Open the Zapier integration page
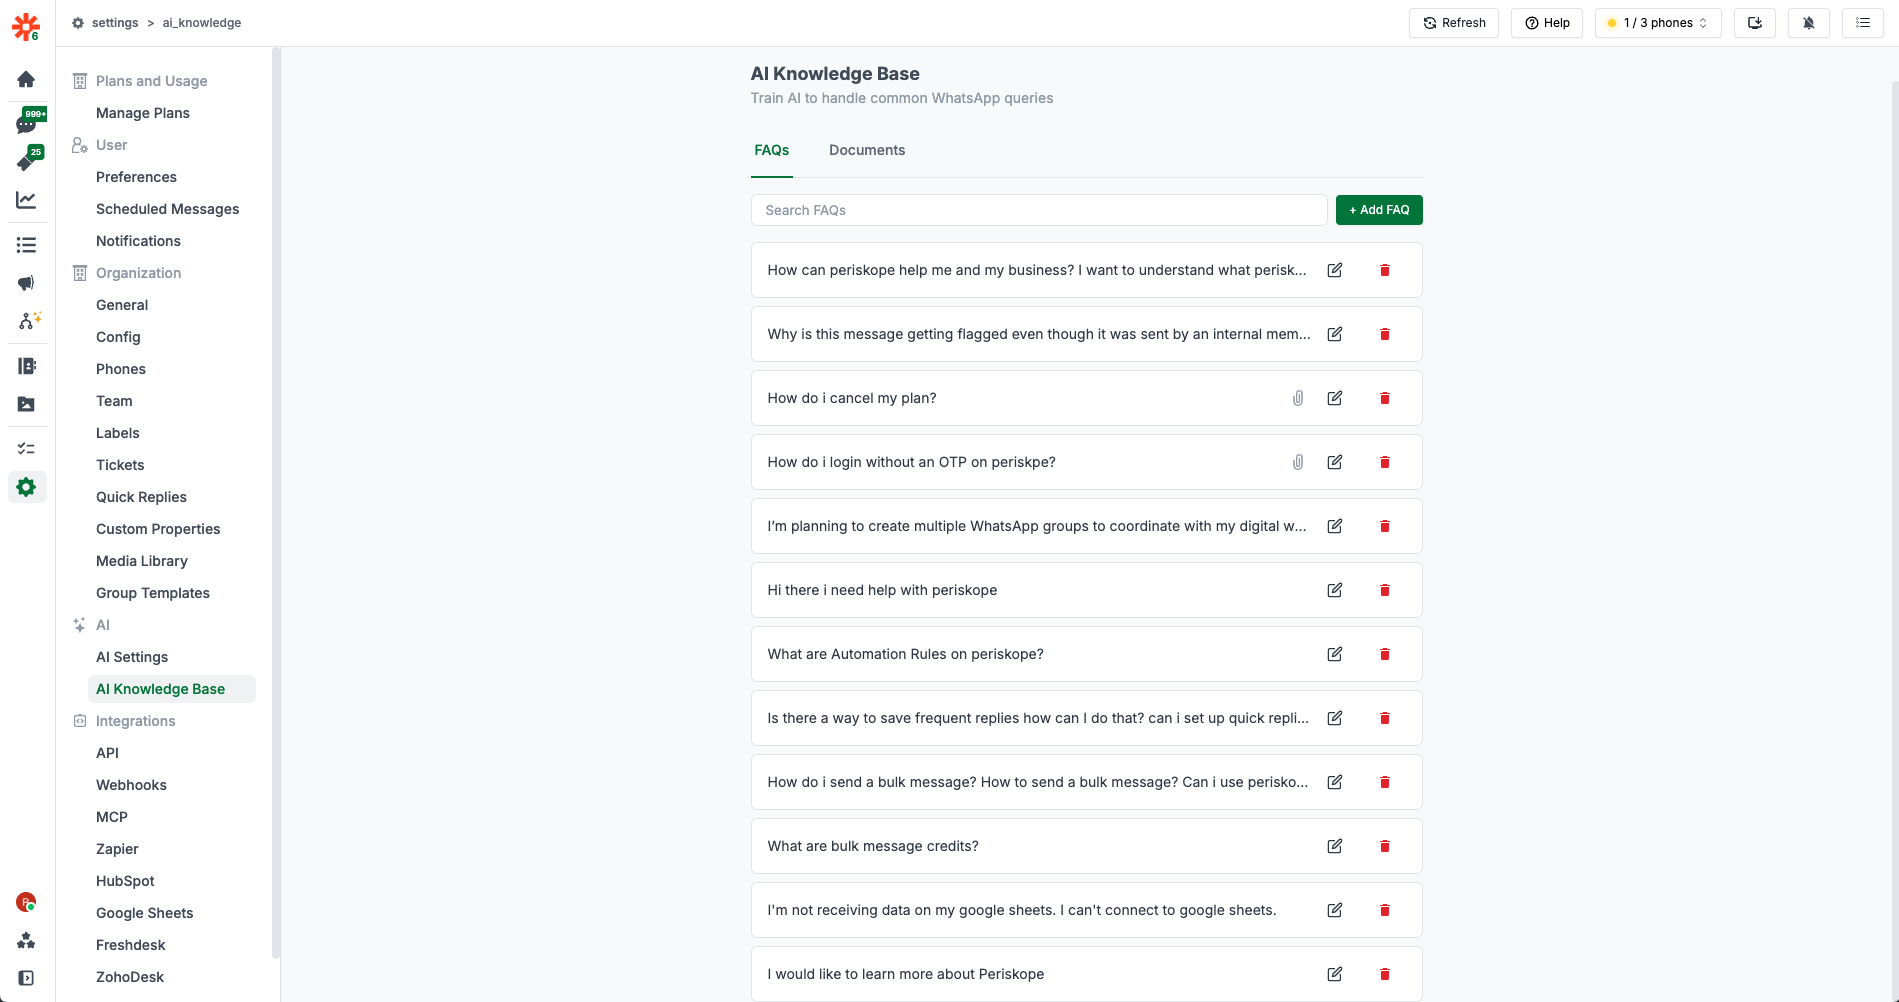This screenshot has width=1899, height=1002. coord(117,849)
